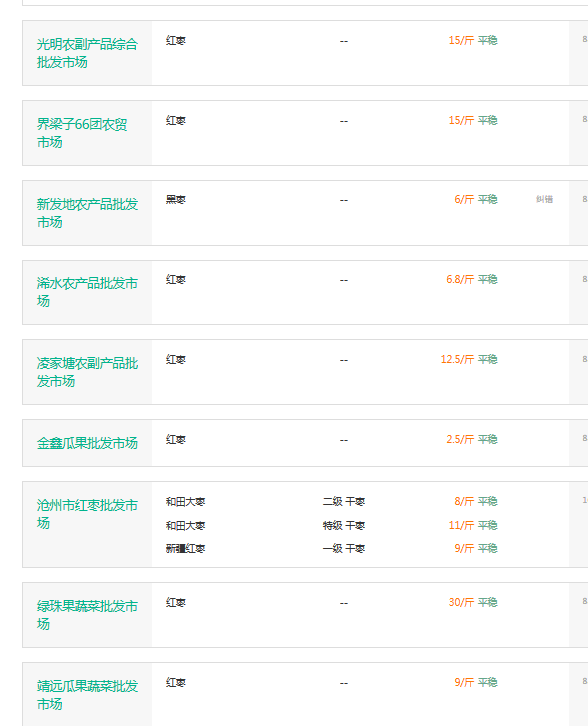Click the 纠错 error-report link
Image resolution: width=588 pixels, height=726 pixels.
(544, 199)
